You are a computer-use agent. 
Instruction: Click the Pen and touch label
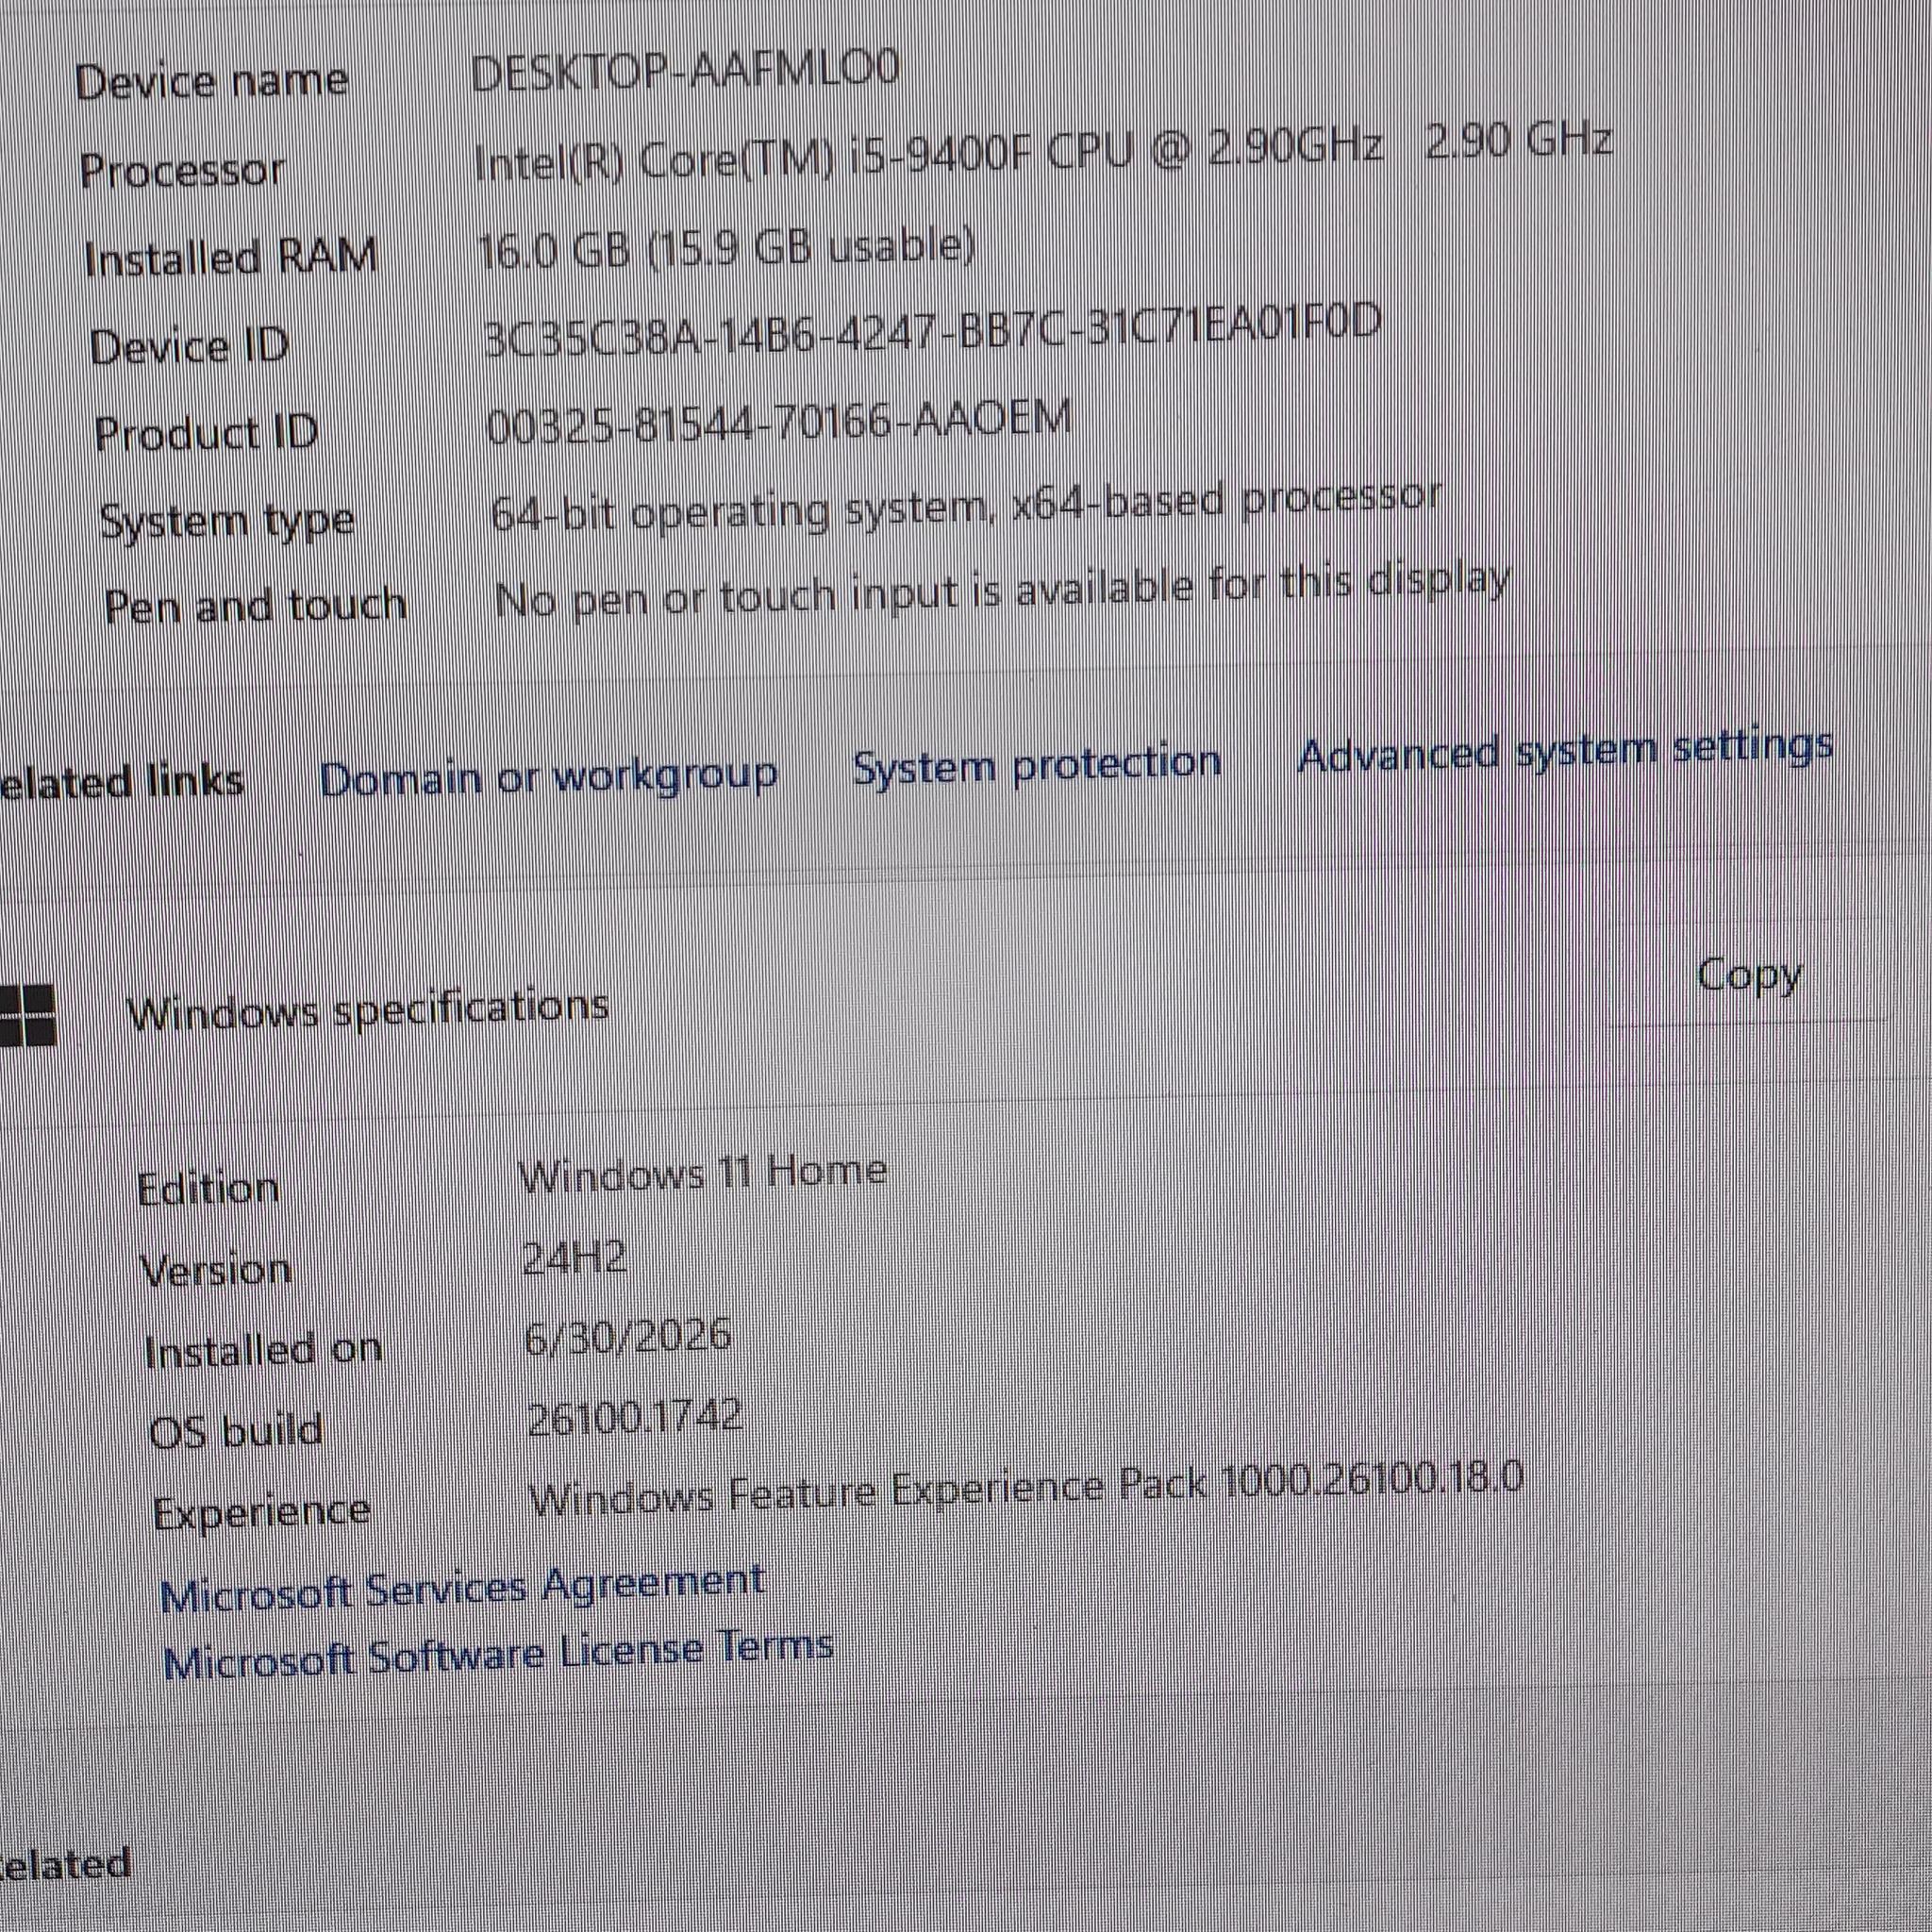[255, 606]
